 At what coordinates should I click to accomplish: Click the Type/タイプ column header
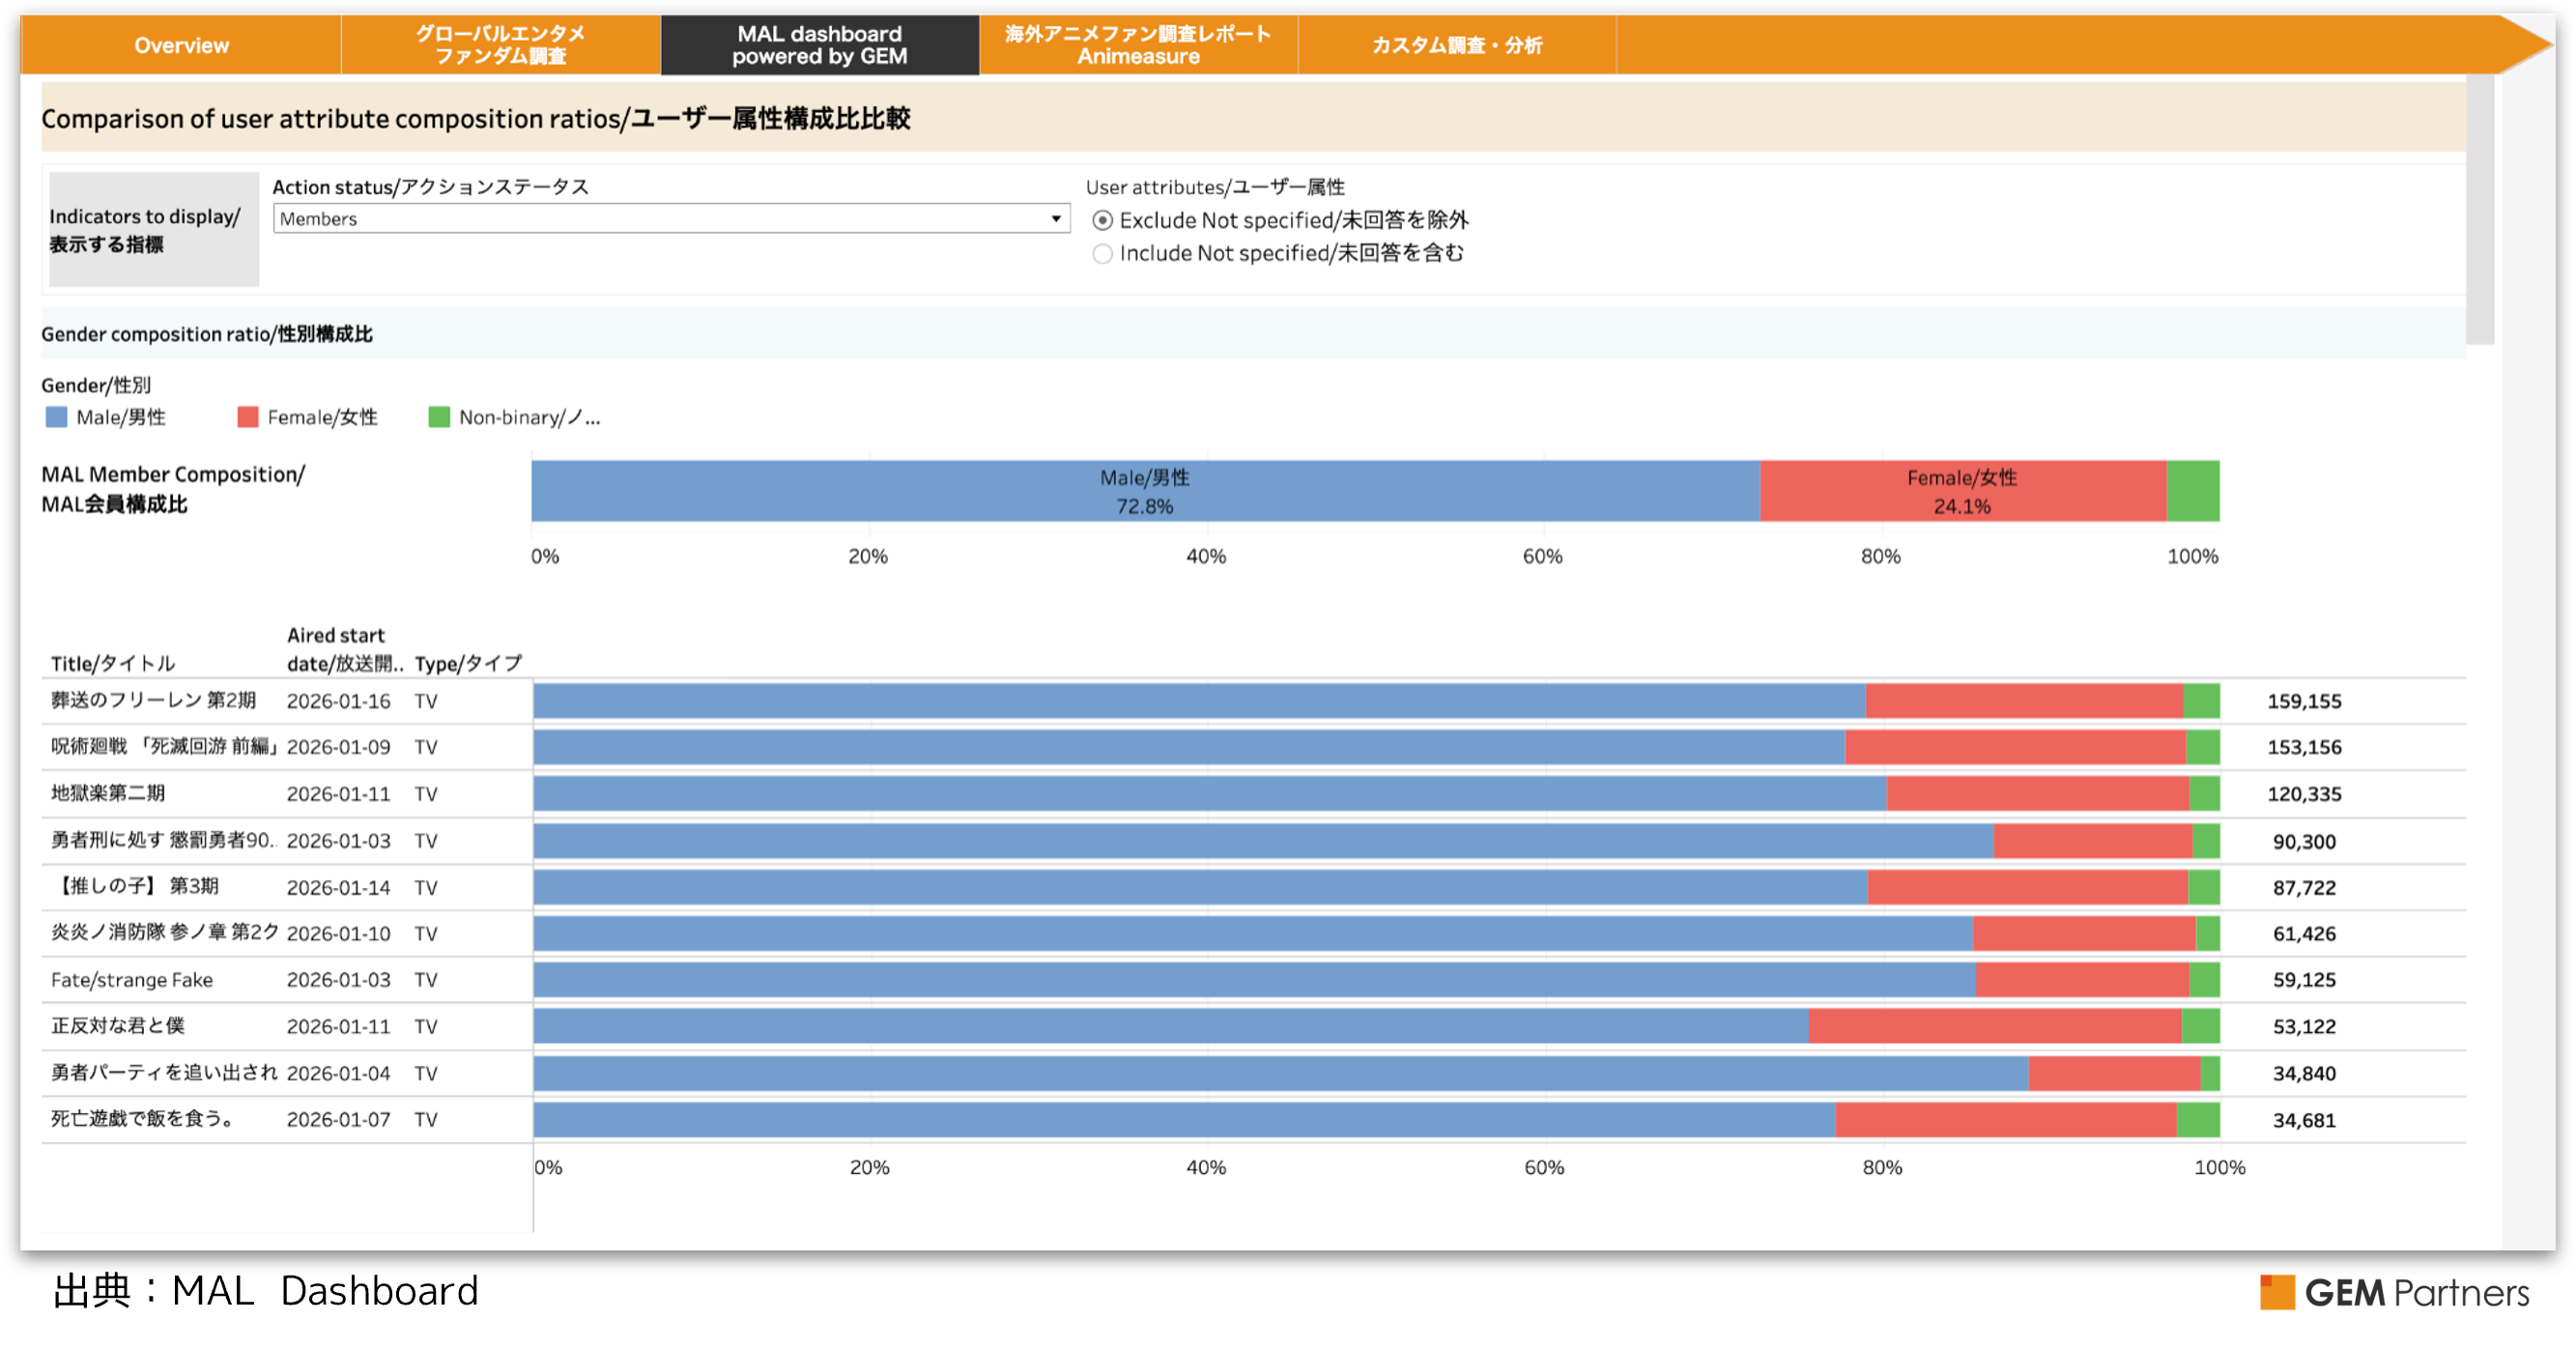468,663
